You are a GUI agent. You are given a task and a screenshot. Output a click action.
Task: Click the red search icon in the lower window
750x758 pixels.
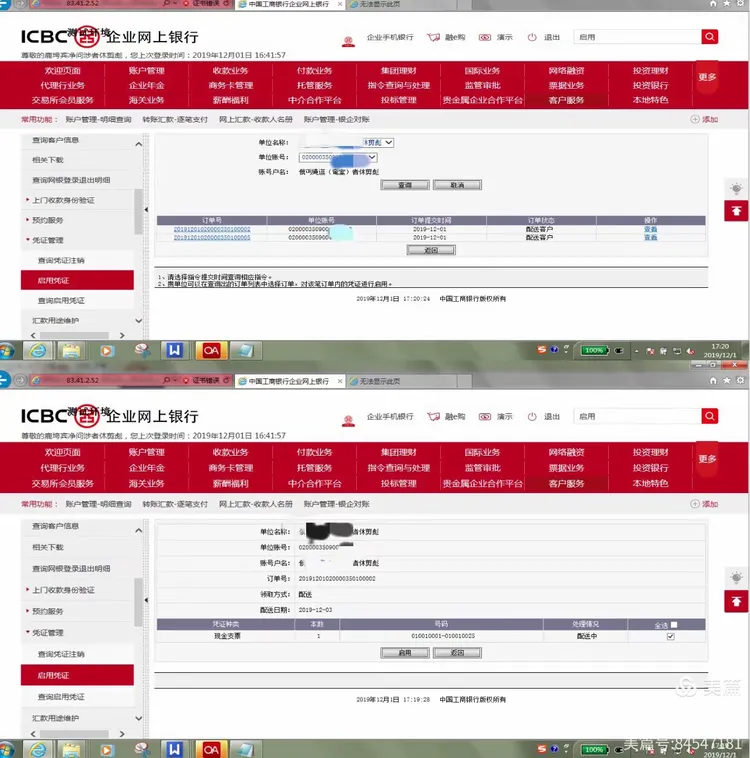(709, 416)
